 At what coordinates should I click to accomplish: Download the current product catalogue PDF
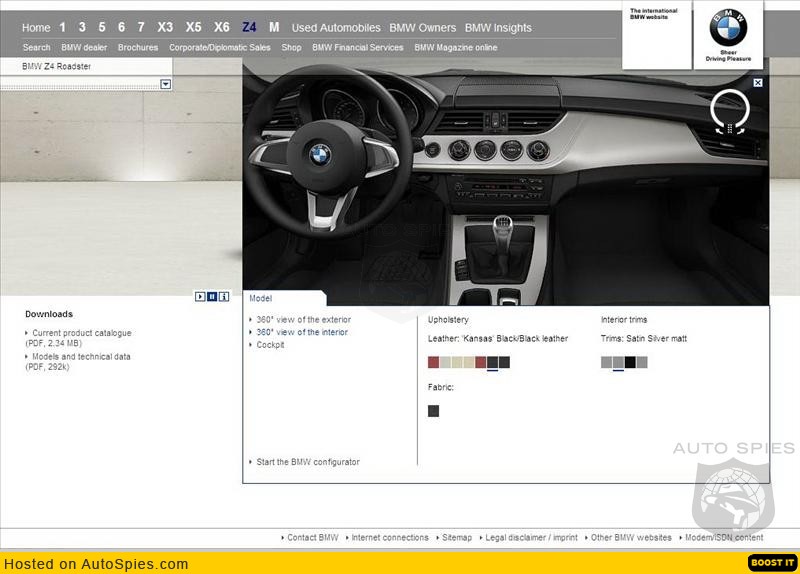[x=81, y=333]
